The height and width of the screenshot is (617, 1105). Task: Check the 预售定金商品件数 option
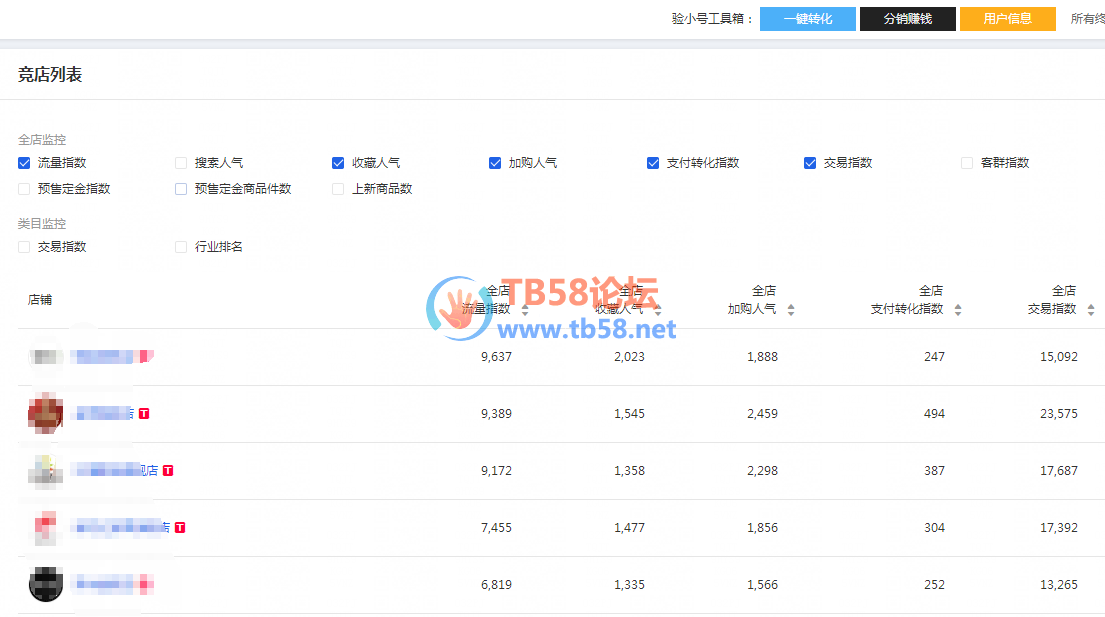pos(181,189)
